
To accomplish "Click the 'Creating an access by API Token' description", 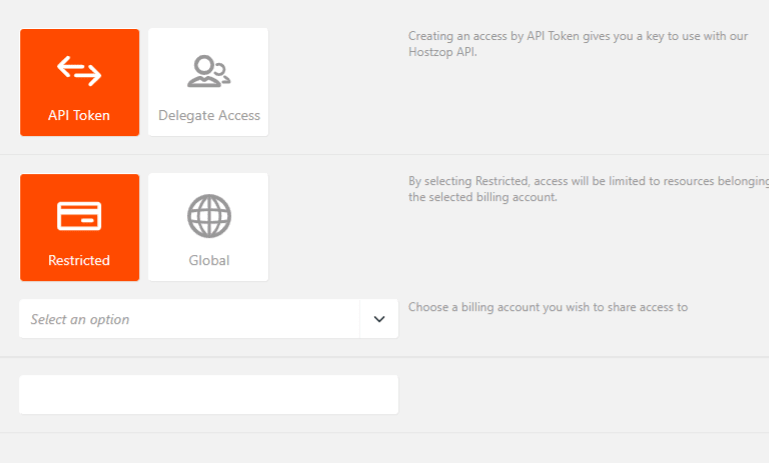I will tap(578, 44).
